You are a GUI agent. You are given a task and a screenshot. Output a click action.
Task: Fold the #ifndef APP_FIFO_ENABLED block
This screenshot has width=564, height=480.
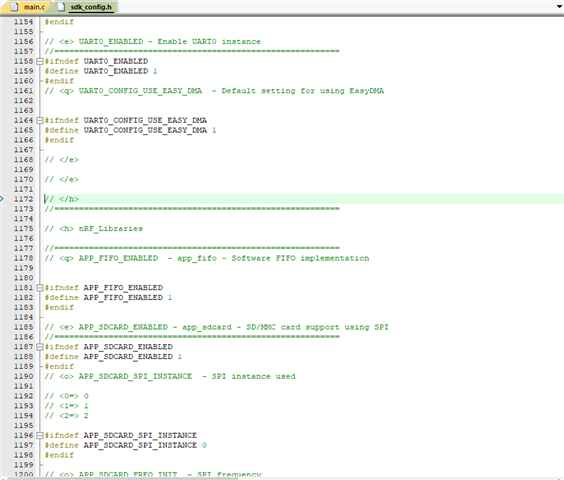(x=40, y=288)
